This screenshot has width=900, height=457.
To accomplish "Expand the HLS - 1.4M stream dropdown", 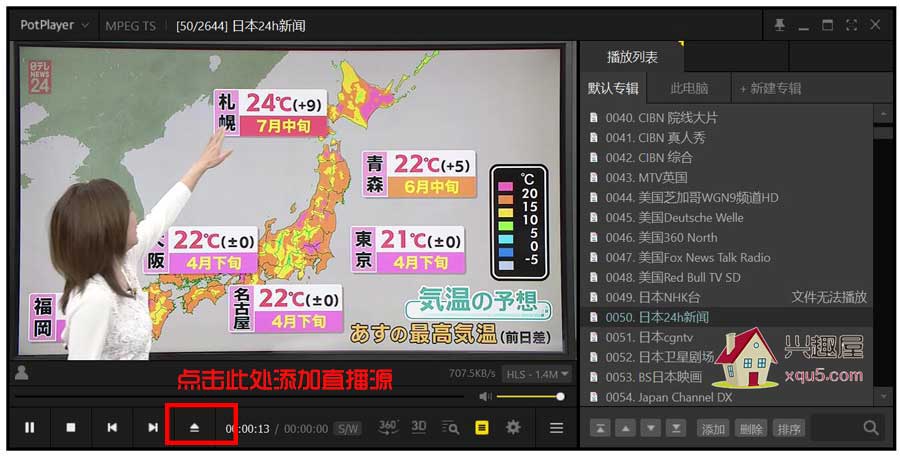I will 537,374.
